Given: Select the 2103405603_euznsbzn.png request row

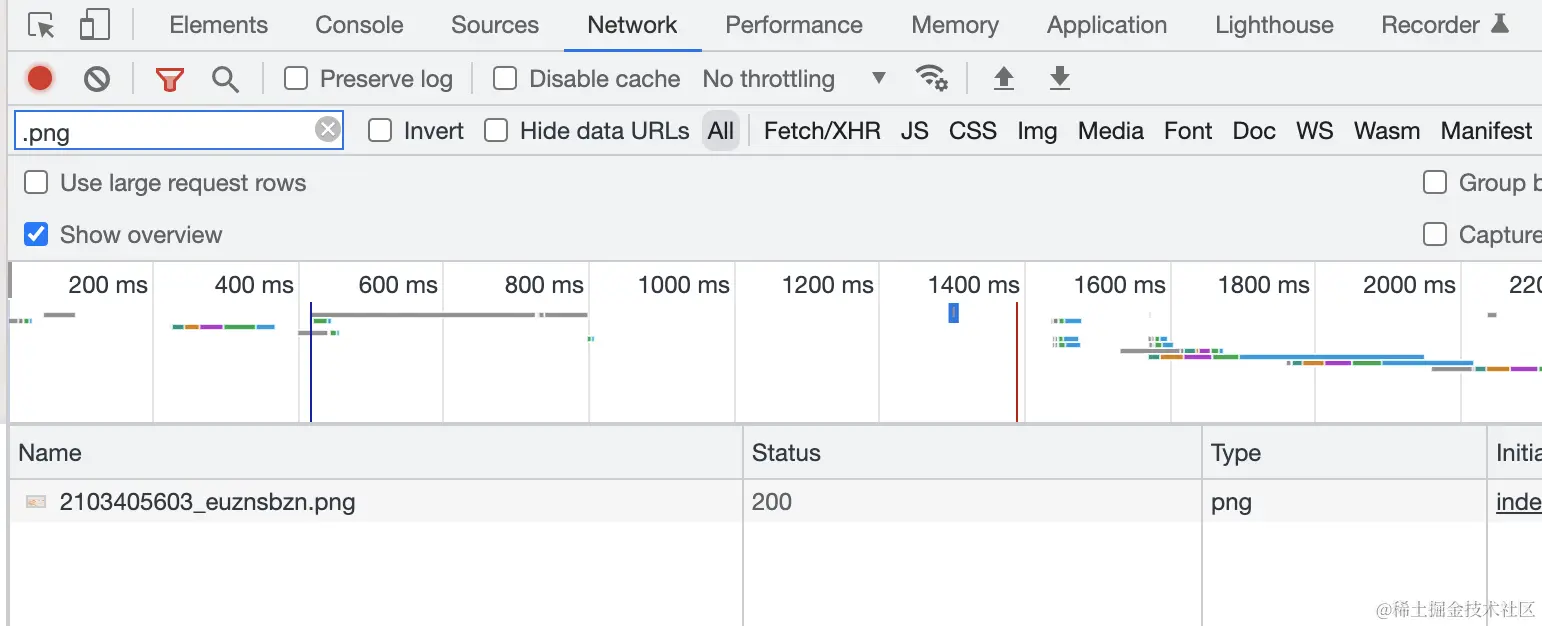Looking at the screenshot, I should [207, 501].
